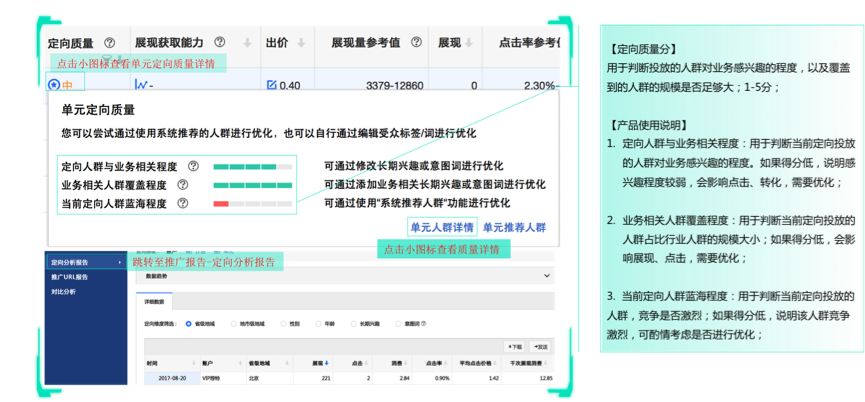Sort by 展现获取能力 using its arrow
Viewport: 865px width, 402px height.
coord(248,42)
